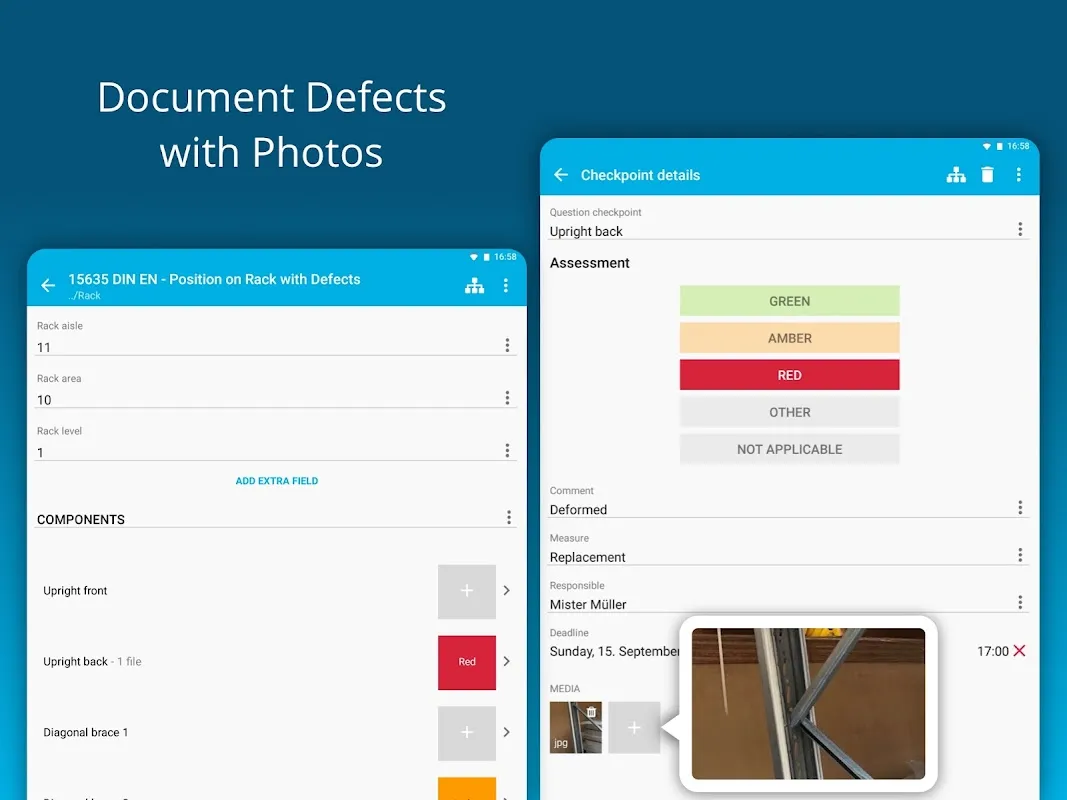
Task: Click ADD EXTRA FIELD link
Action: coord(277,481)
